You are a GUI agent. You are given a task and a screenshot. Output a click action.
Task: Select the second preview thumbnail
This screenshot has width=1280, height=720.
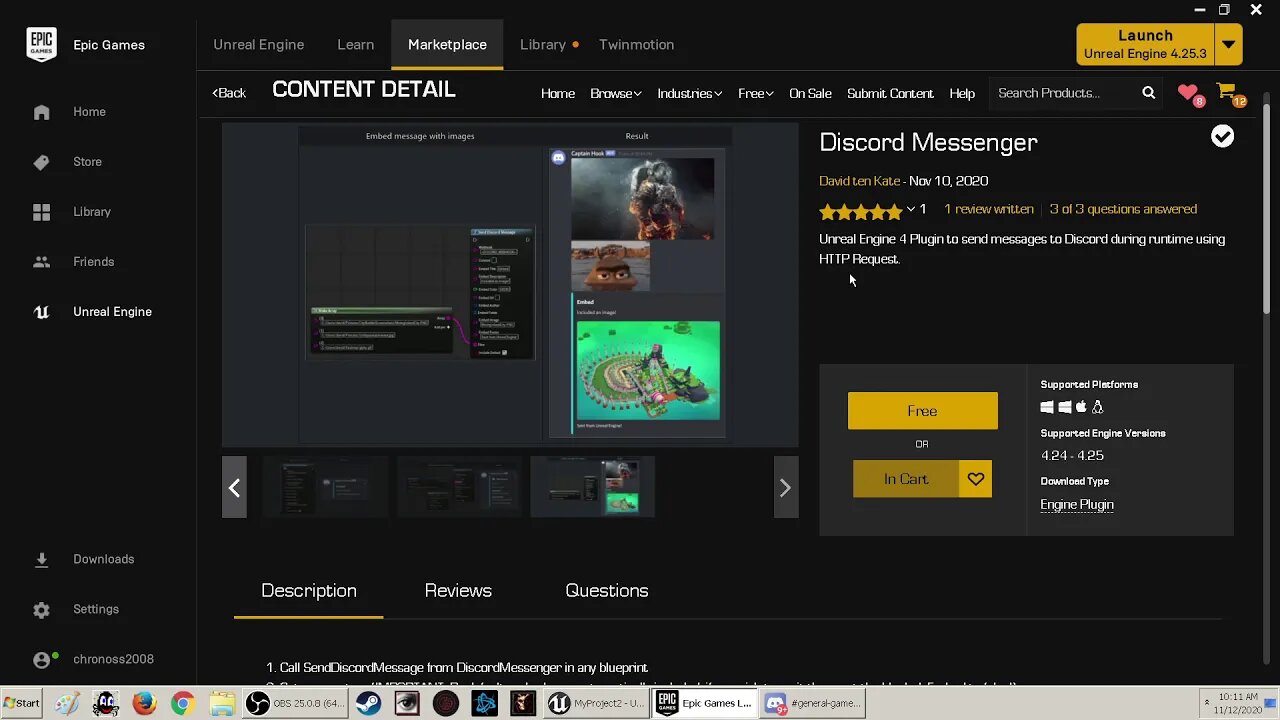[459, 487]
